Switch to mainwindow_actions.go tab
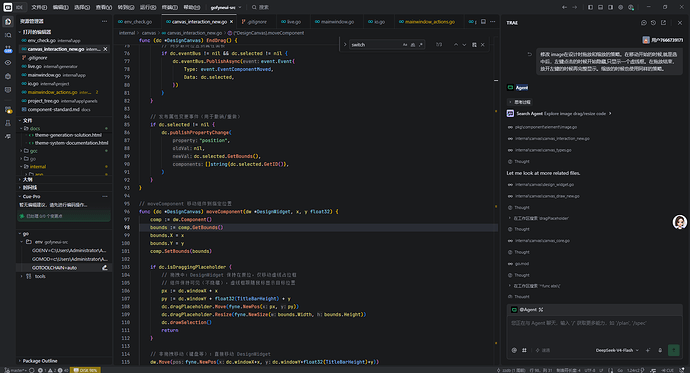 429,22
